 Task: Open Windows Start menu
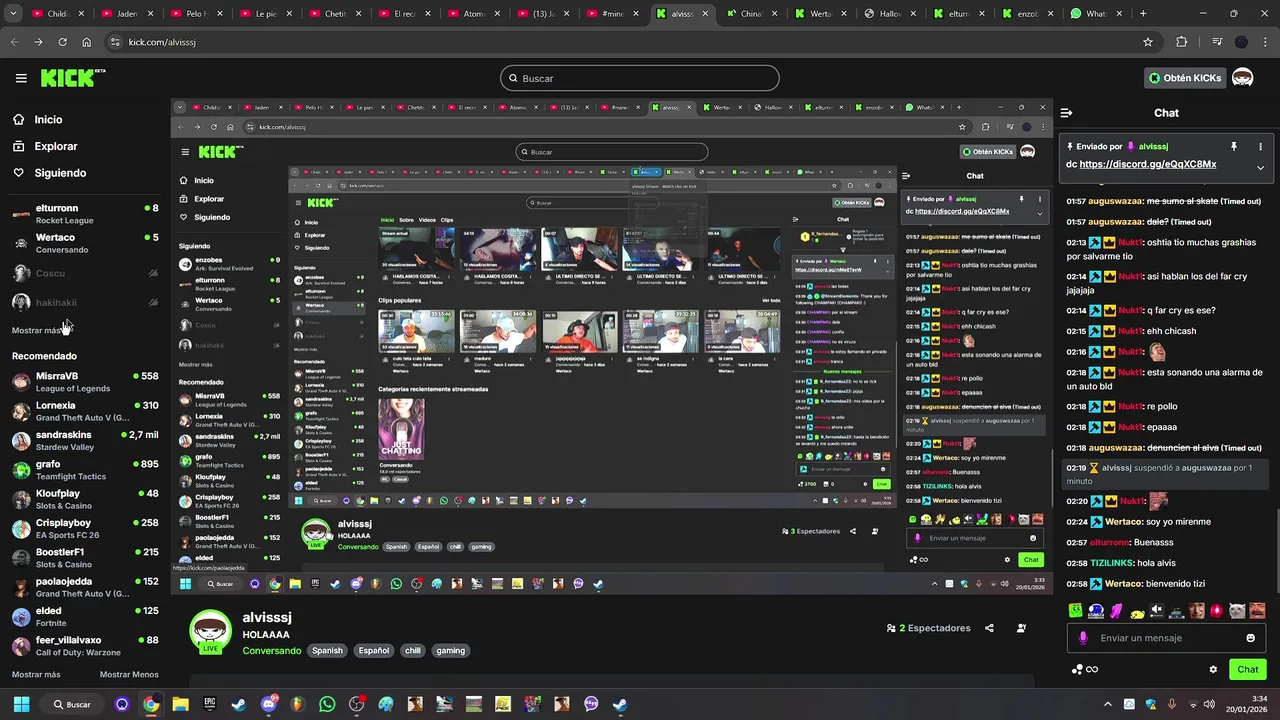(21, 704)
